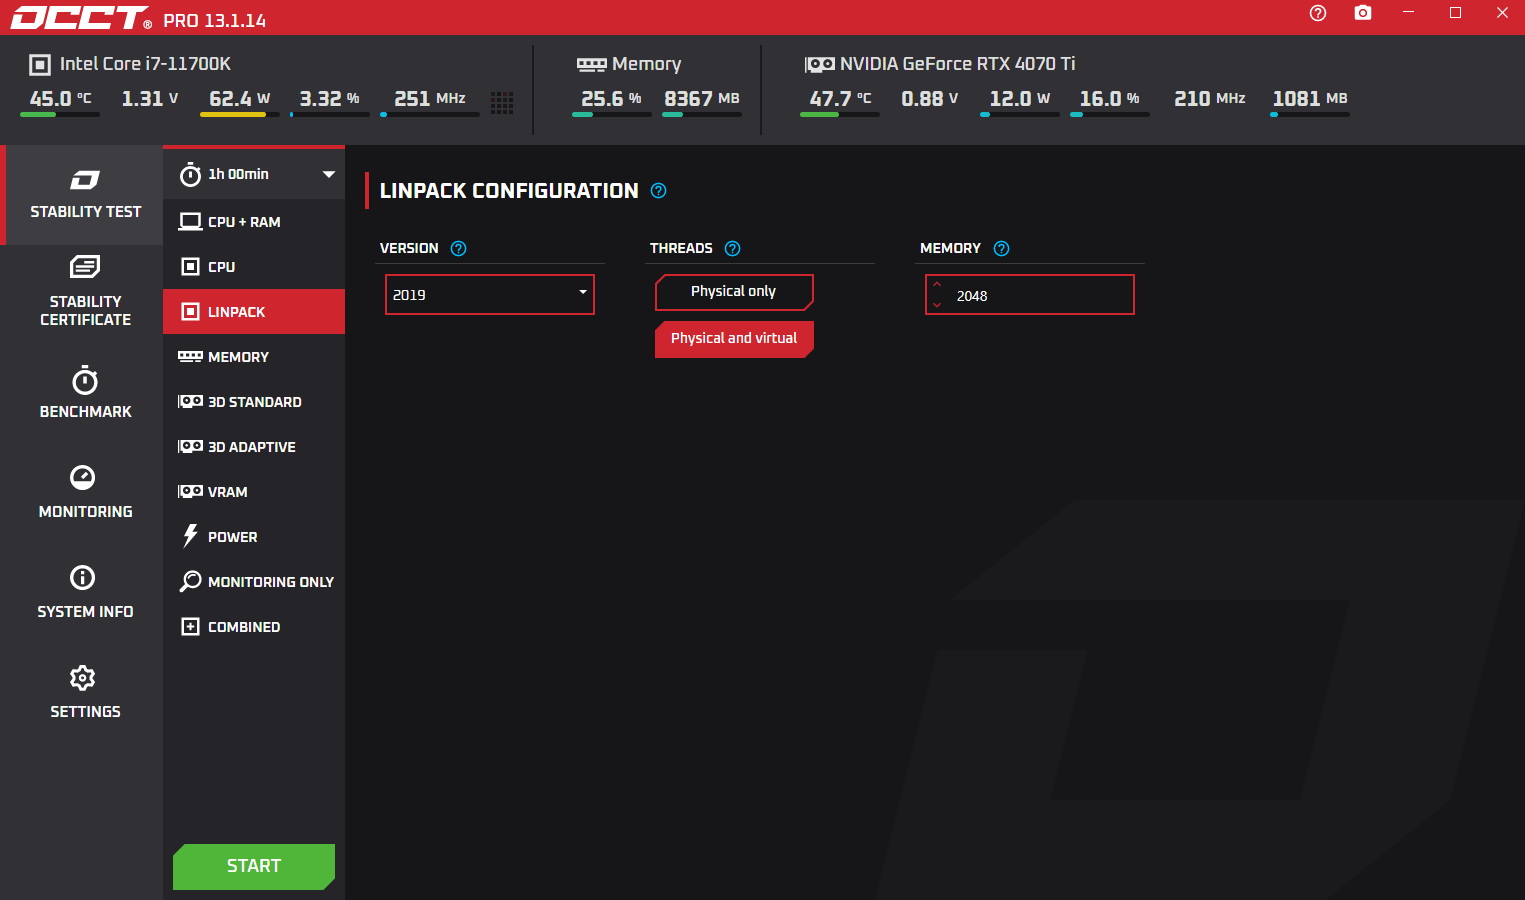Click the GPU voltage 0.88 V reading

[x=930, y=99]
